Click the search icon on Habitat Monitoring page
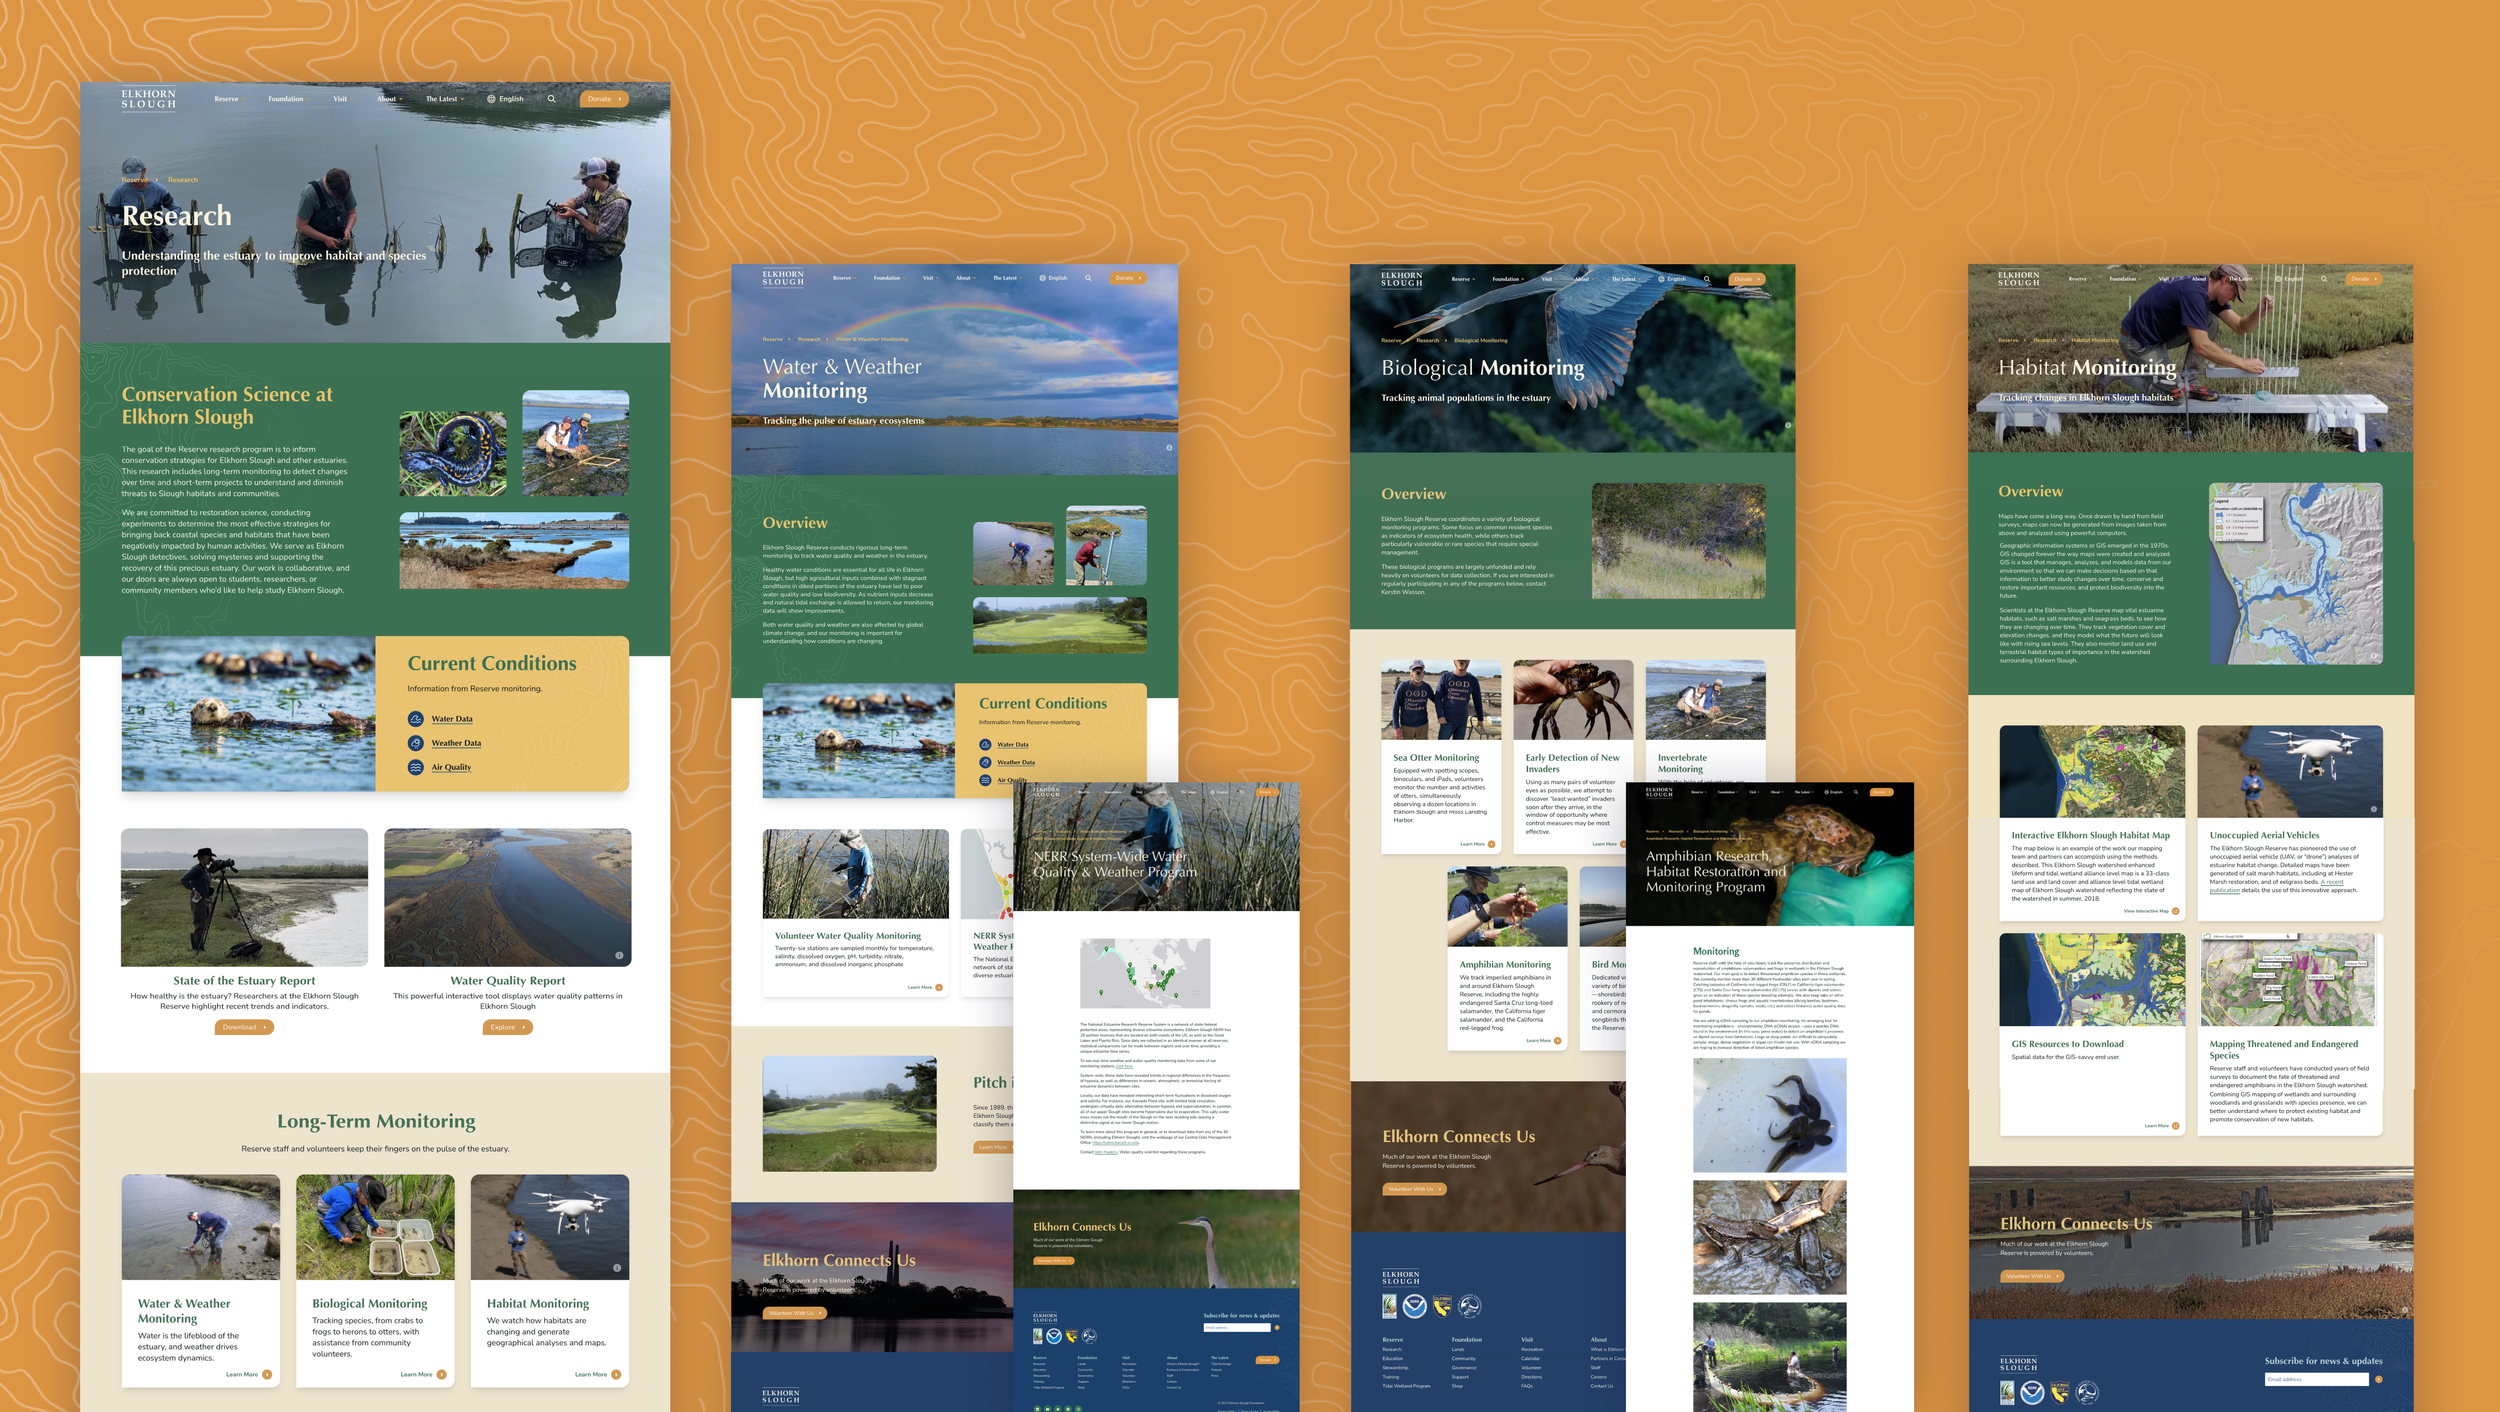The image size is (2500, 1412). 2324,279
